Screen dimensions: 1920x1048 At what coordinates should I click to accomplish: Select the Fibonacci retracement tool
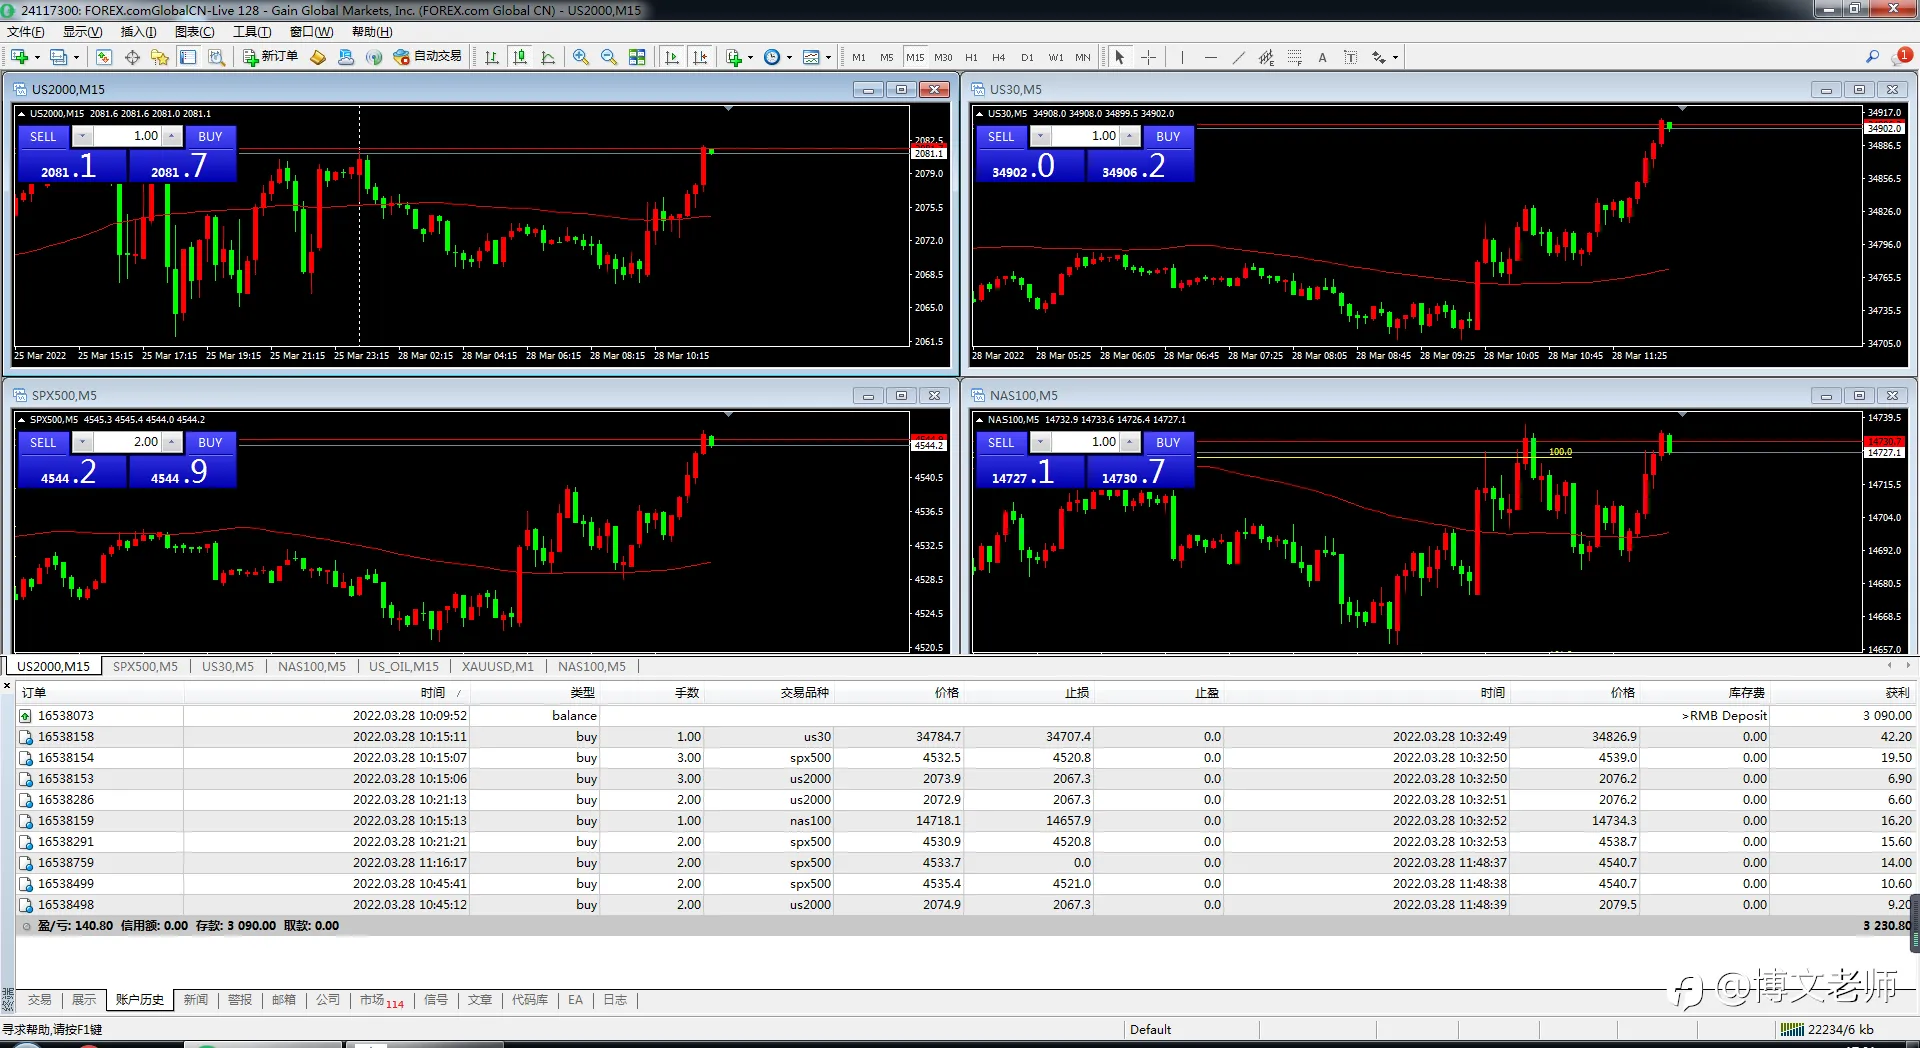click(x=1294, y=57)
